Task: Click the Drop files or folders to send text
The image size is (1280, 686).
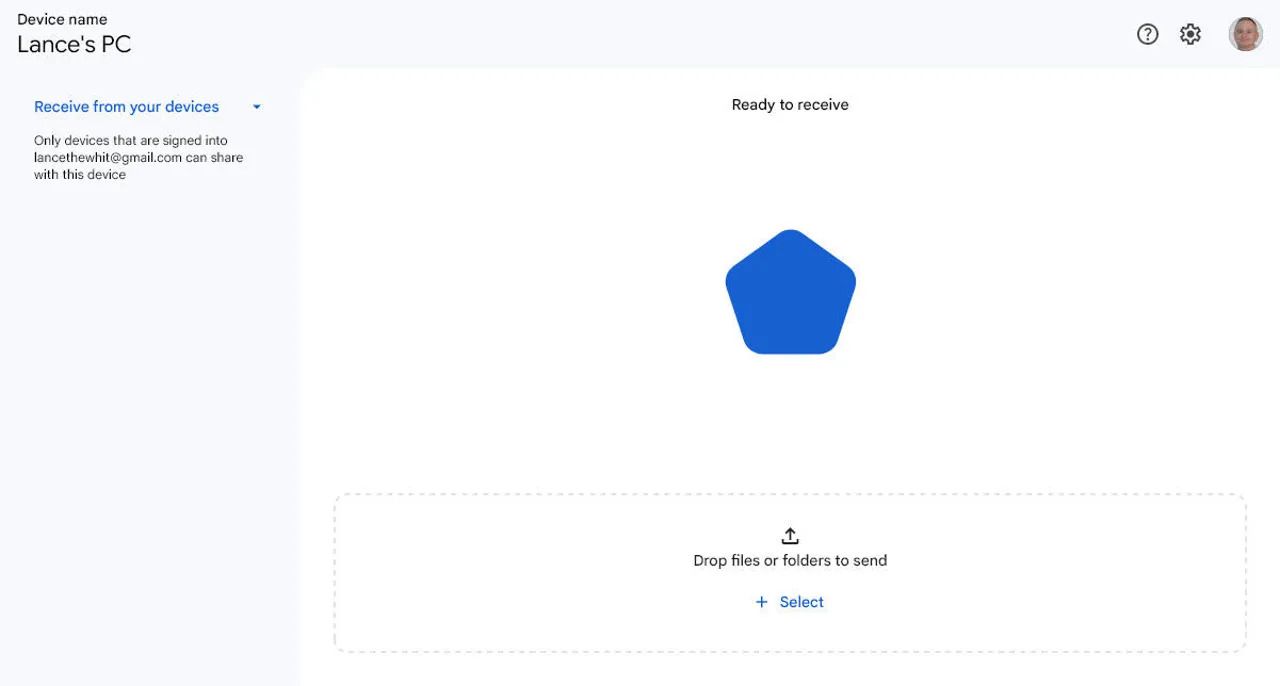Action: click(x=790, y=561)
